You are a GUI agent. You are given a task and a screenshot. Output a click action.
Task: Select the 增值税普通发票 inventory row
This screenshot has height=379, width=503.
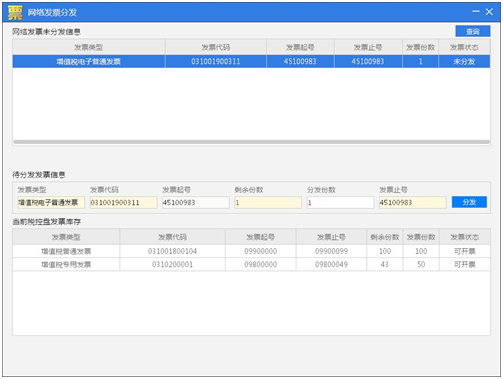[251, 251]
